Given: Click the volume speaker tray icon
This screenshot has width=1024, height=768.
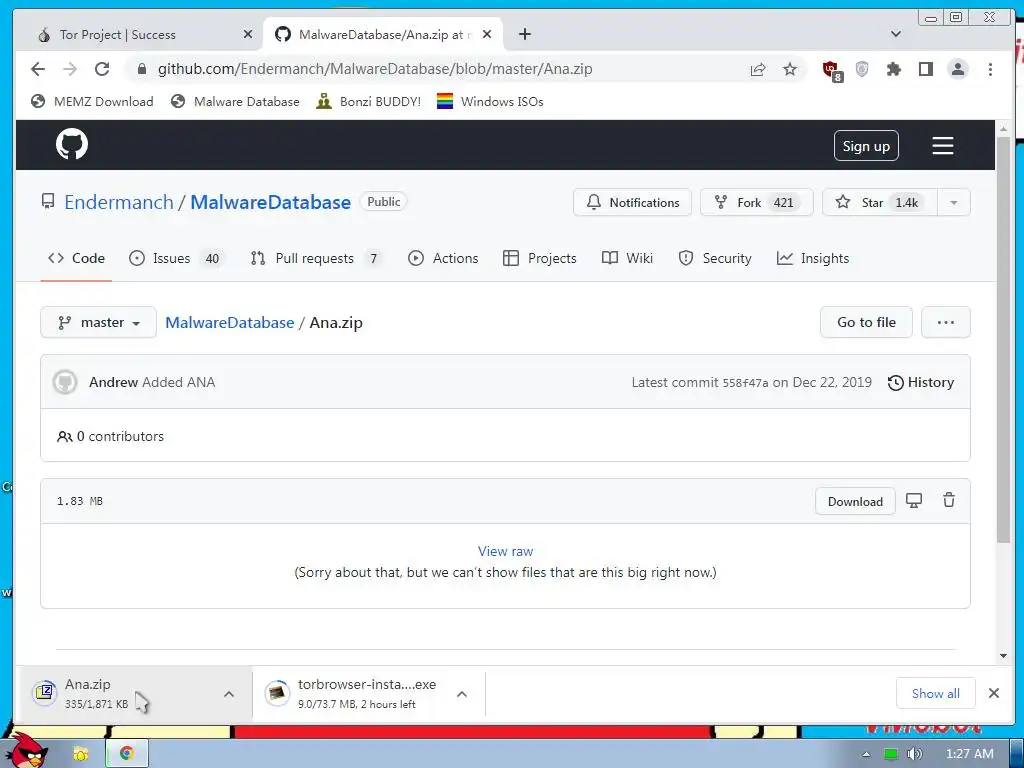Looking at the screenshot, I should pos(914,754).
